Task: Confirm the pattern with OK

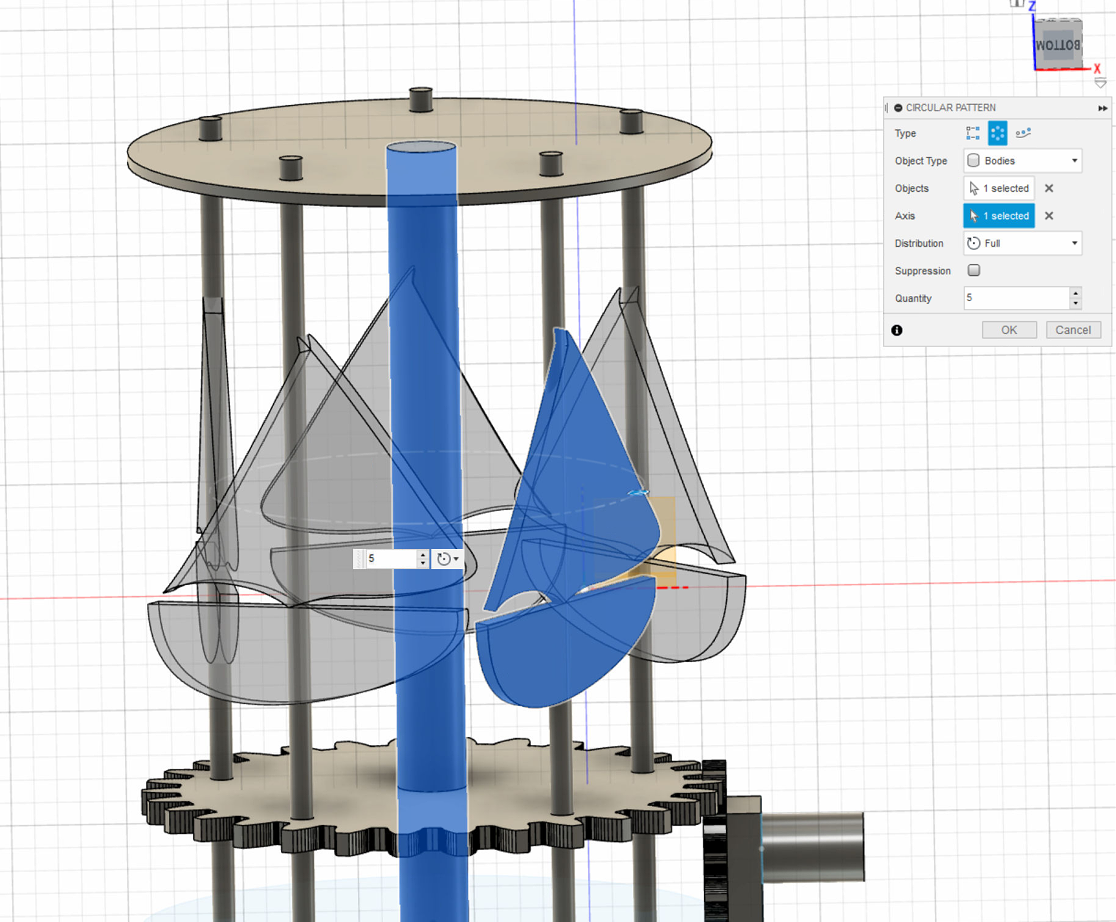Action: click(1009, 330)
